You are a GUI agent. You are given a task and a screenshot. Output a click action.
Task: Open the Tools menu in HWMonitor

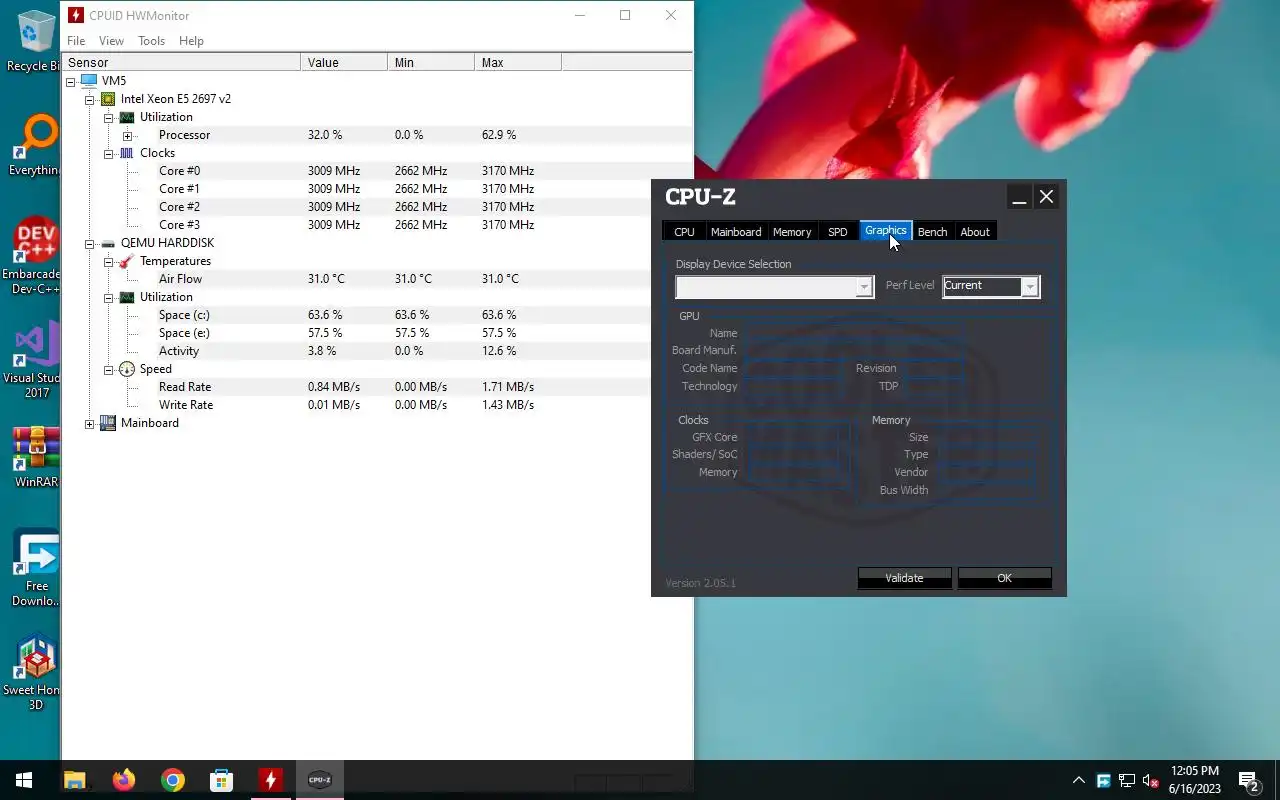pyautogui.click(x=152, y=41)
